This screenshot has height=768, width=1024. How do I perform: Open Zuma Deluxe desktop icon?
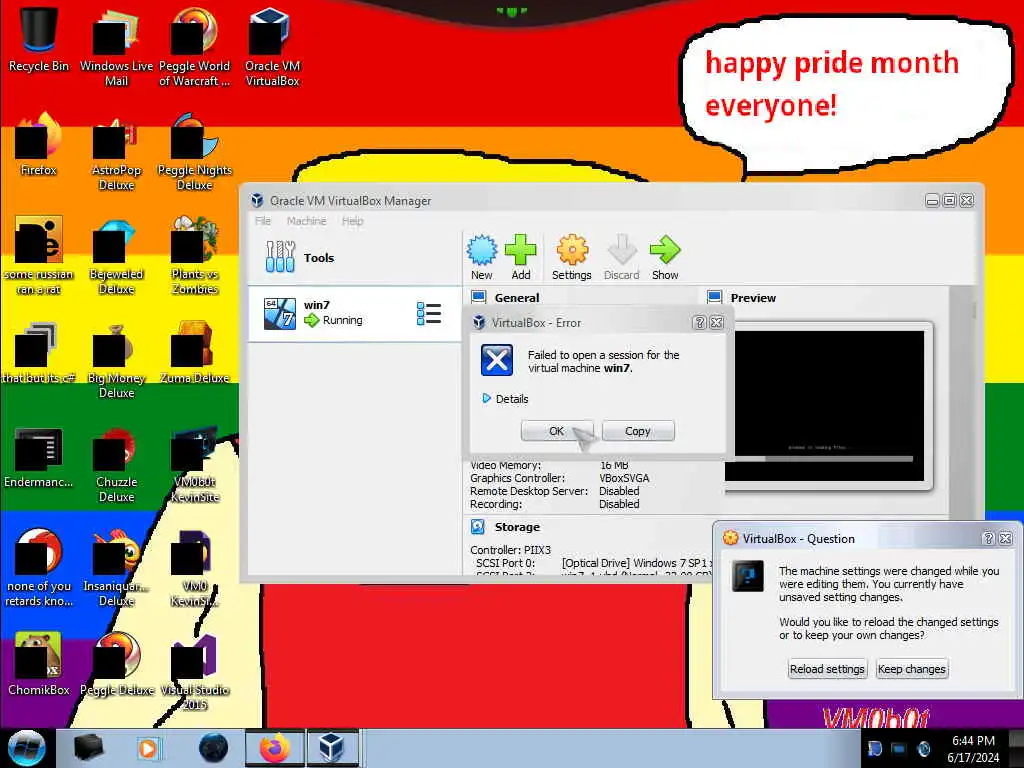[195, 353]
